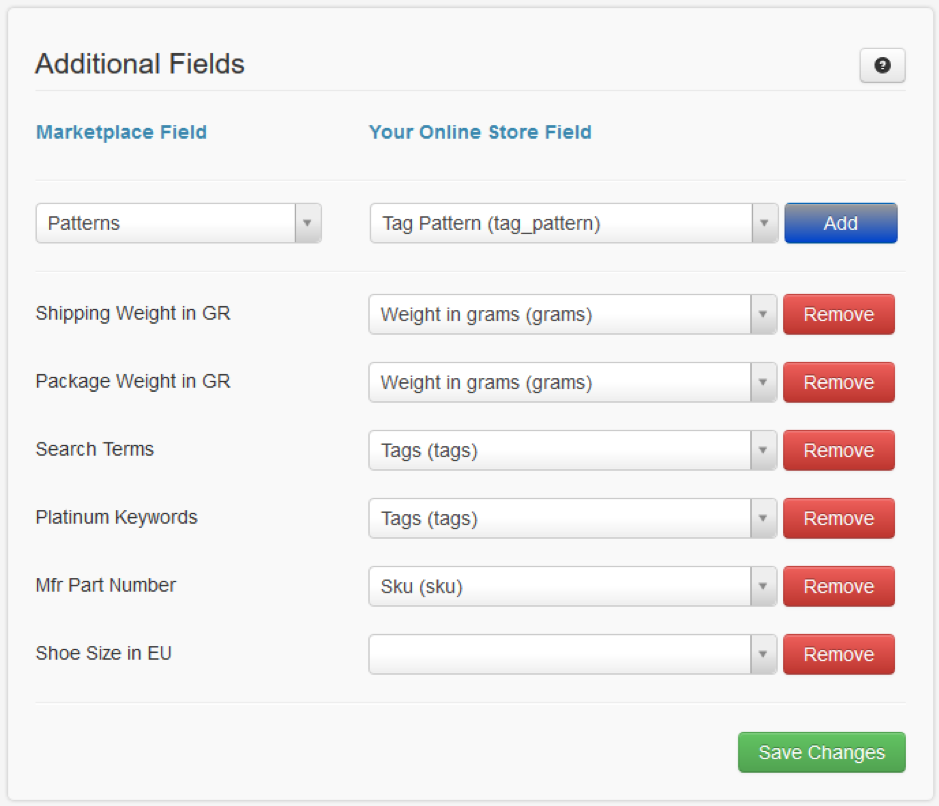Click the arrow on the Patterns dropdown

click(308, 223)
